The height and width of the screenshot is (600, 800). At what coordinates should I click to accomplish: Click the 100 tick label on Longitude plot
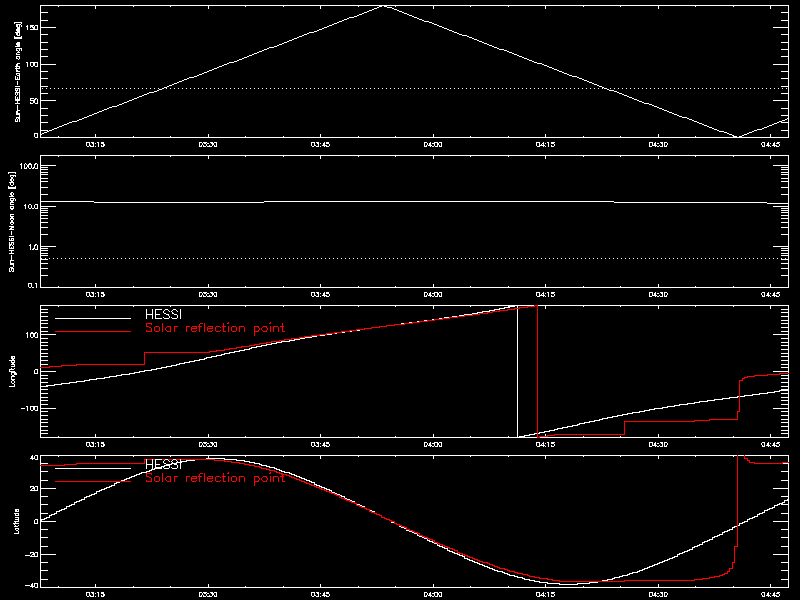coord(33,335)
